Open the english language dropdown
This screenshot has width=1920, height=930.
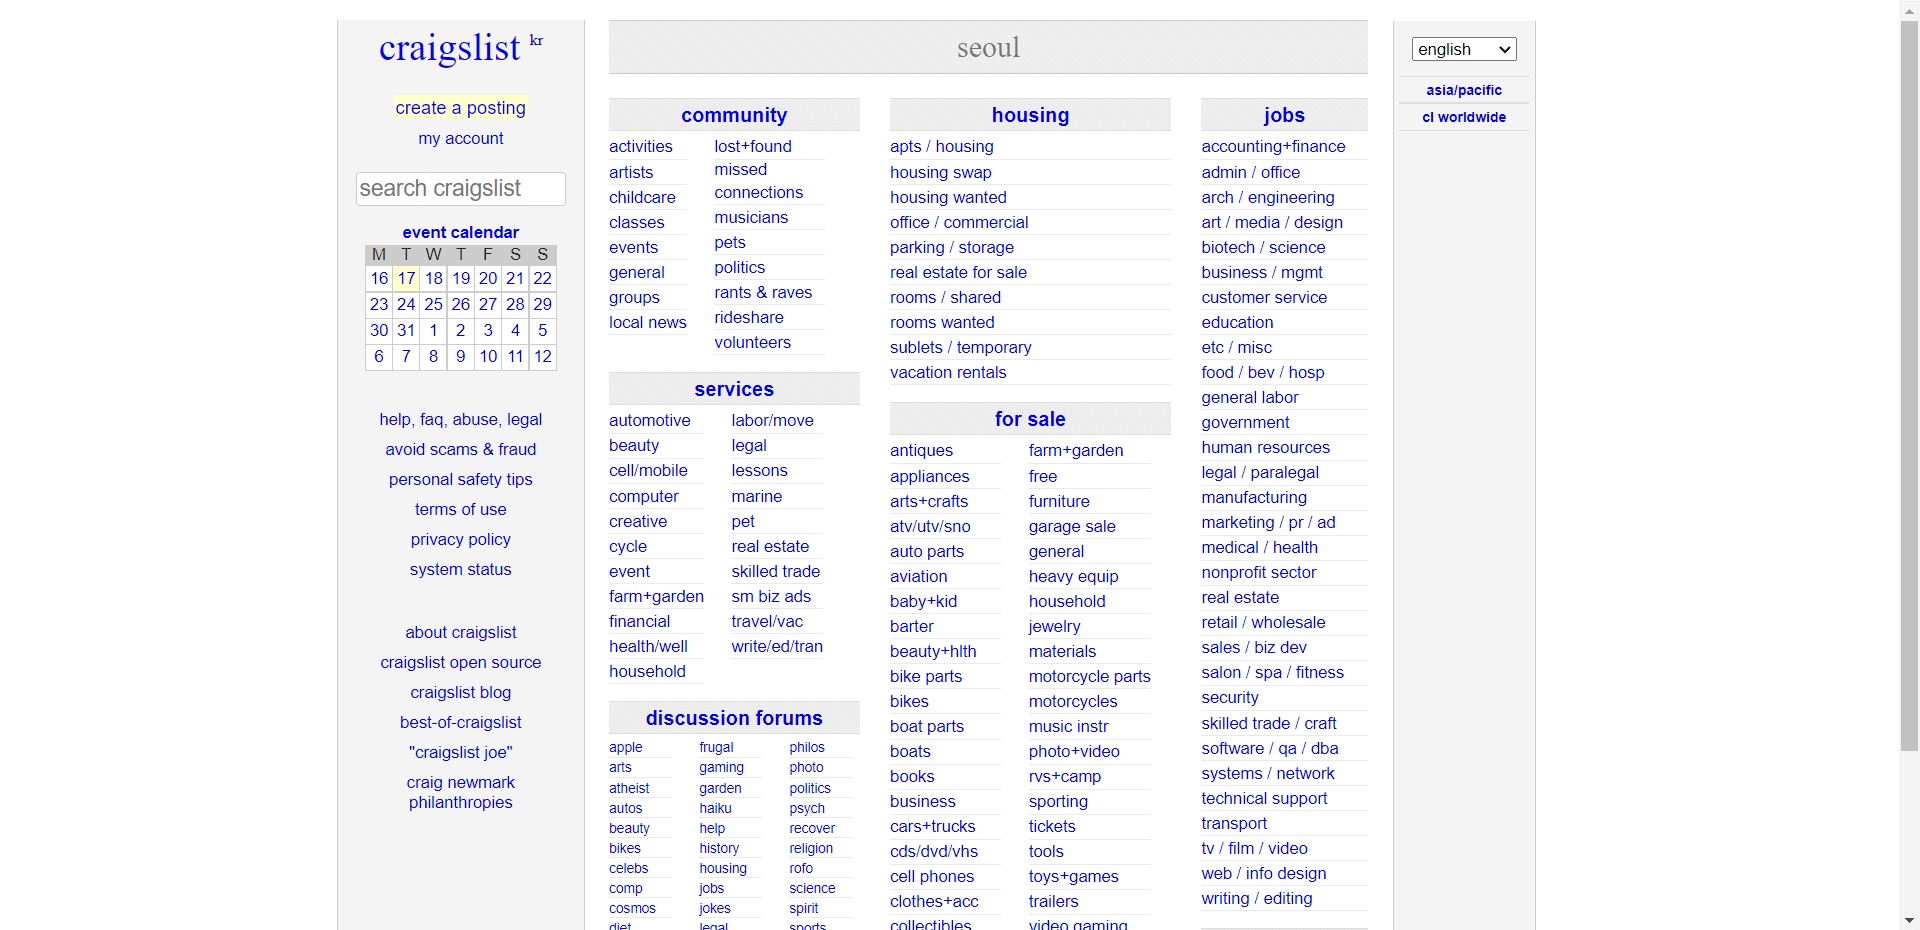pyautogui.click(x=1463, y=49)
